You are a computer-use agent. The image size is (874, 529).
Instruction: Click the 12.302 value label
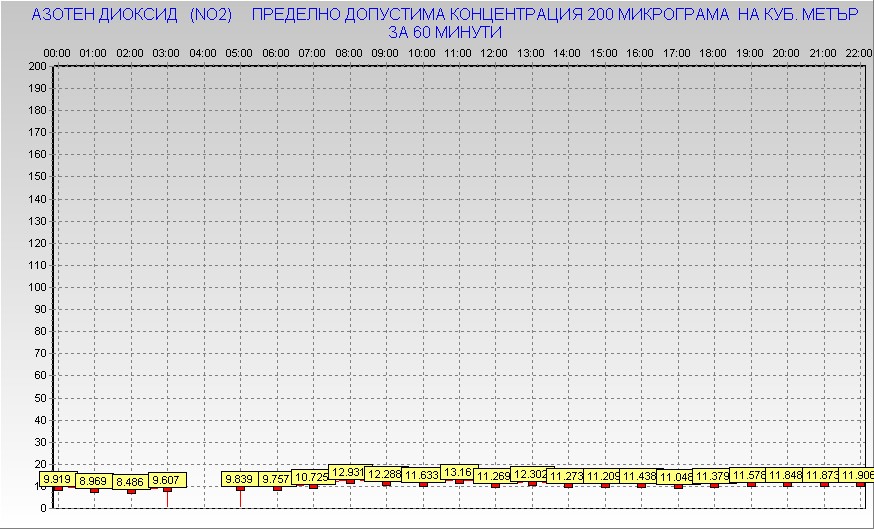[531, 474]
